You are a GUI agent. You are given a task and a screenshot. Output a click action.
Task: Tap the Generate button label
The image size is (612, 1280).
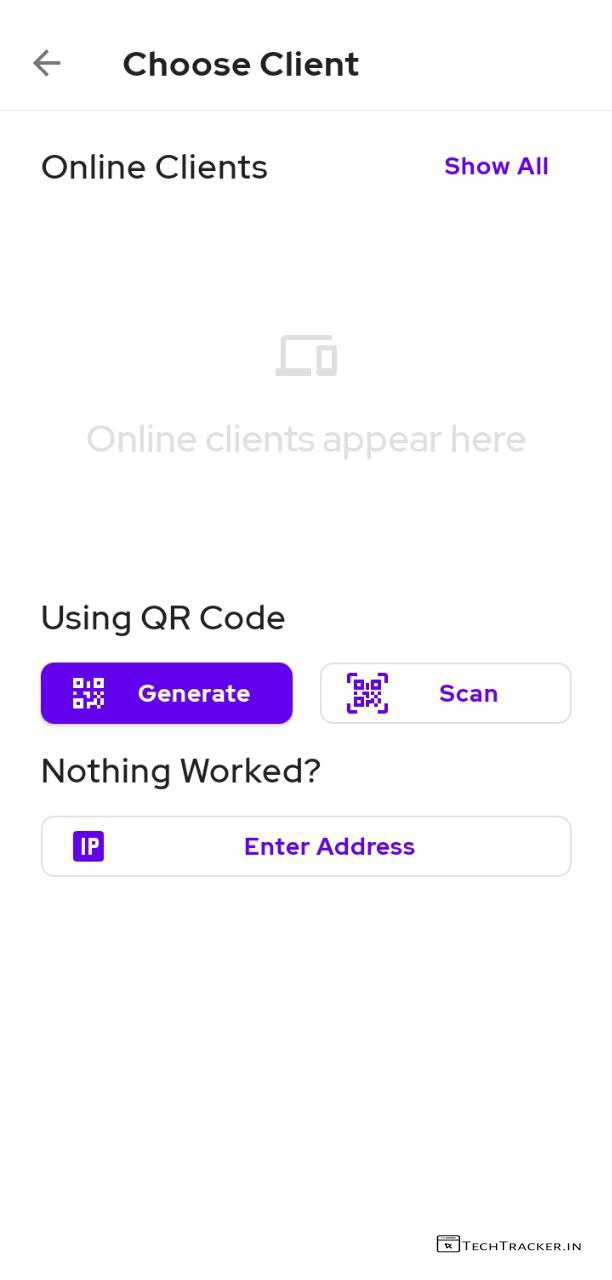[194, 693]
